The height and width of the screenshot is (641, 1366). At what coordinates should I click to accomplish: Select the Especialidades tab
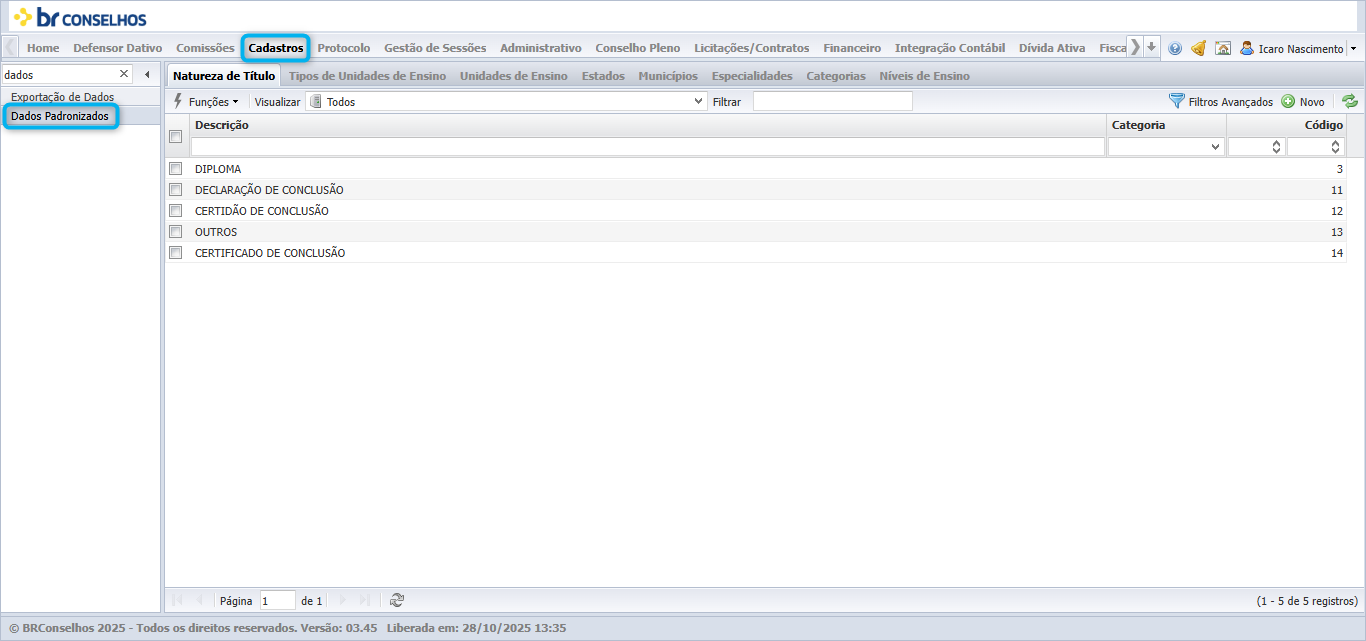[x=752, y=76]
